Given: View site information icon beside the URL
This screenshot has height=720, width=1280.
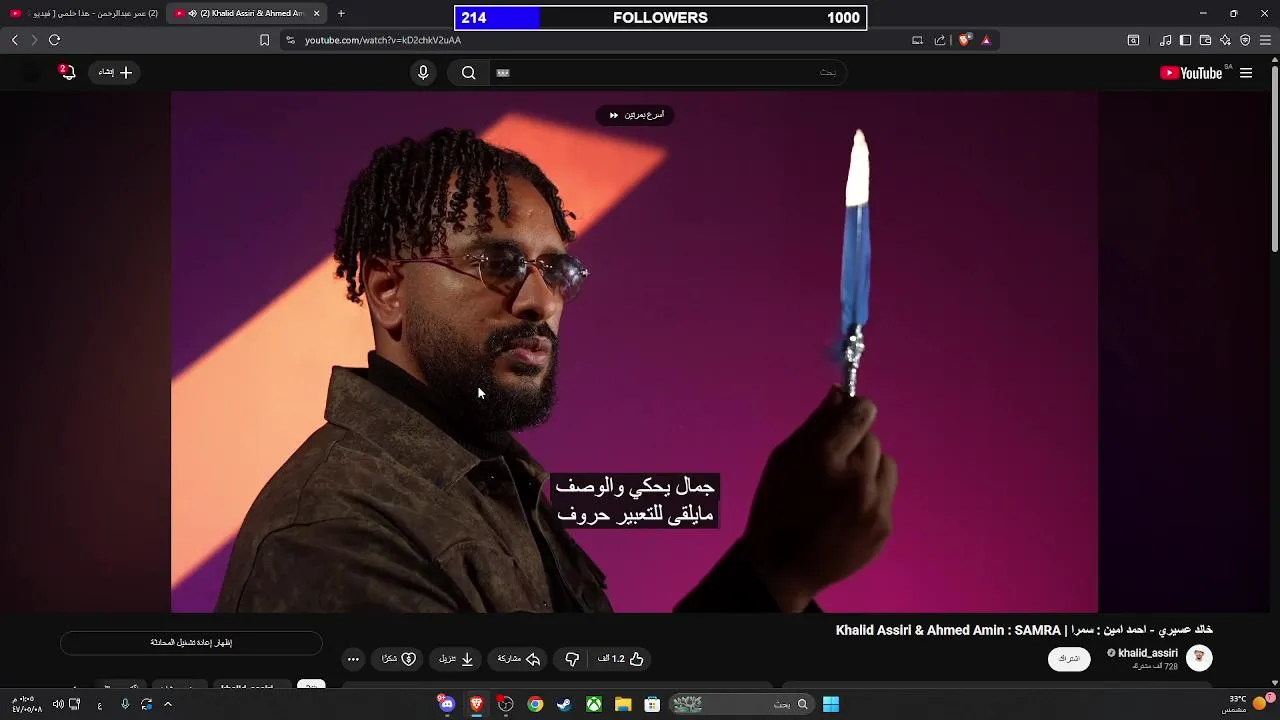Looking at the screenshot, I should pyautogui.click(x=290, y=40).
